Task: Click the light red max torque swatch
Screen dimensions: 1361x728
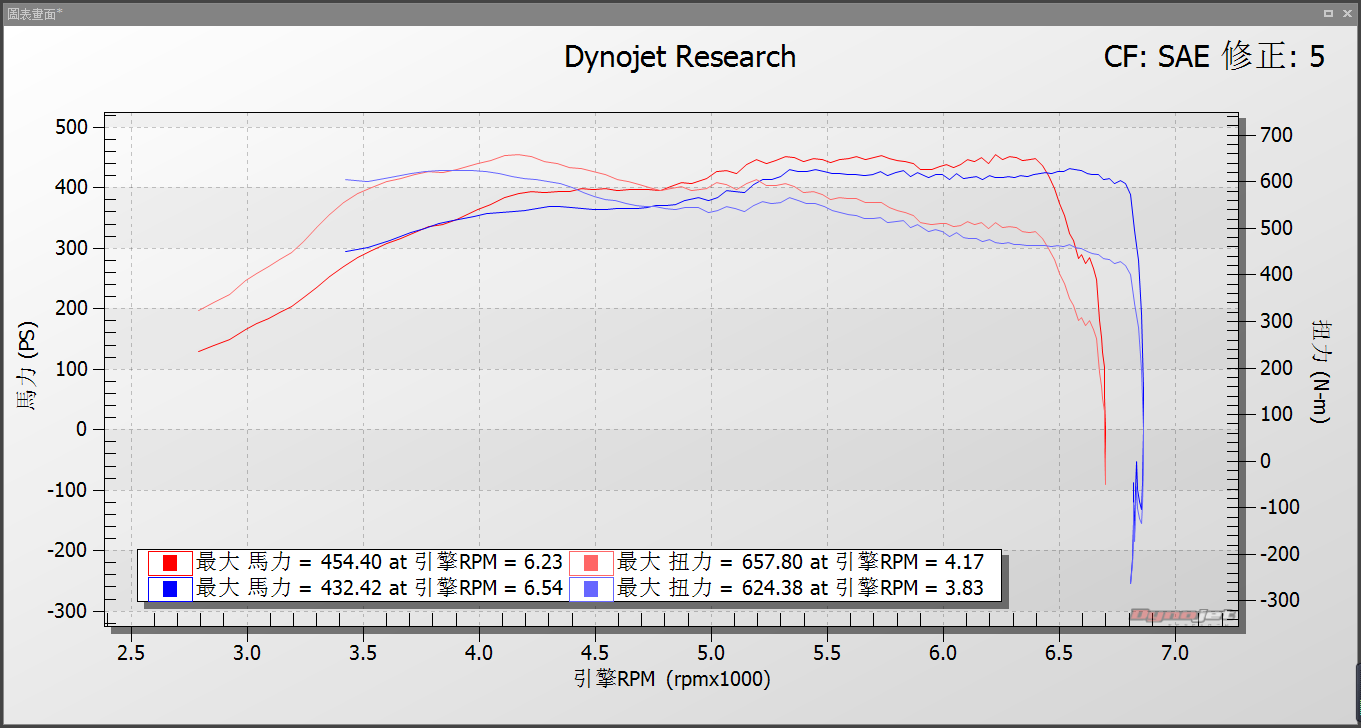Action: 591,563
